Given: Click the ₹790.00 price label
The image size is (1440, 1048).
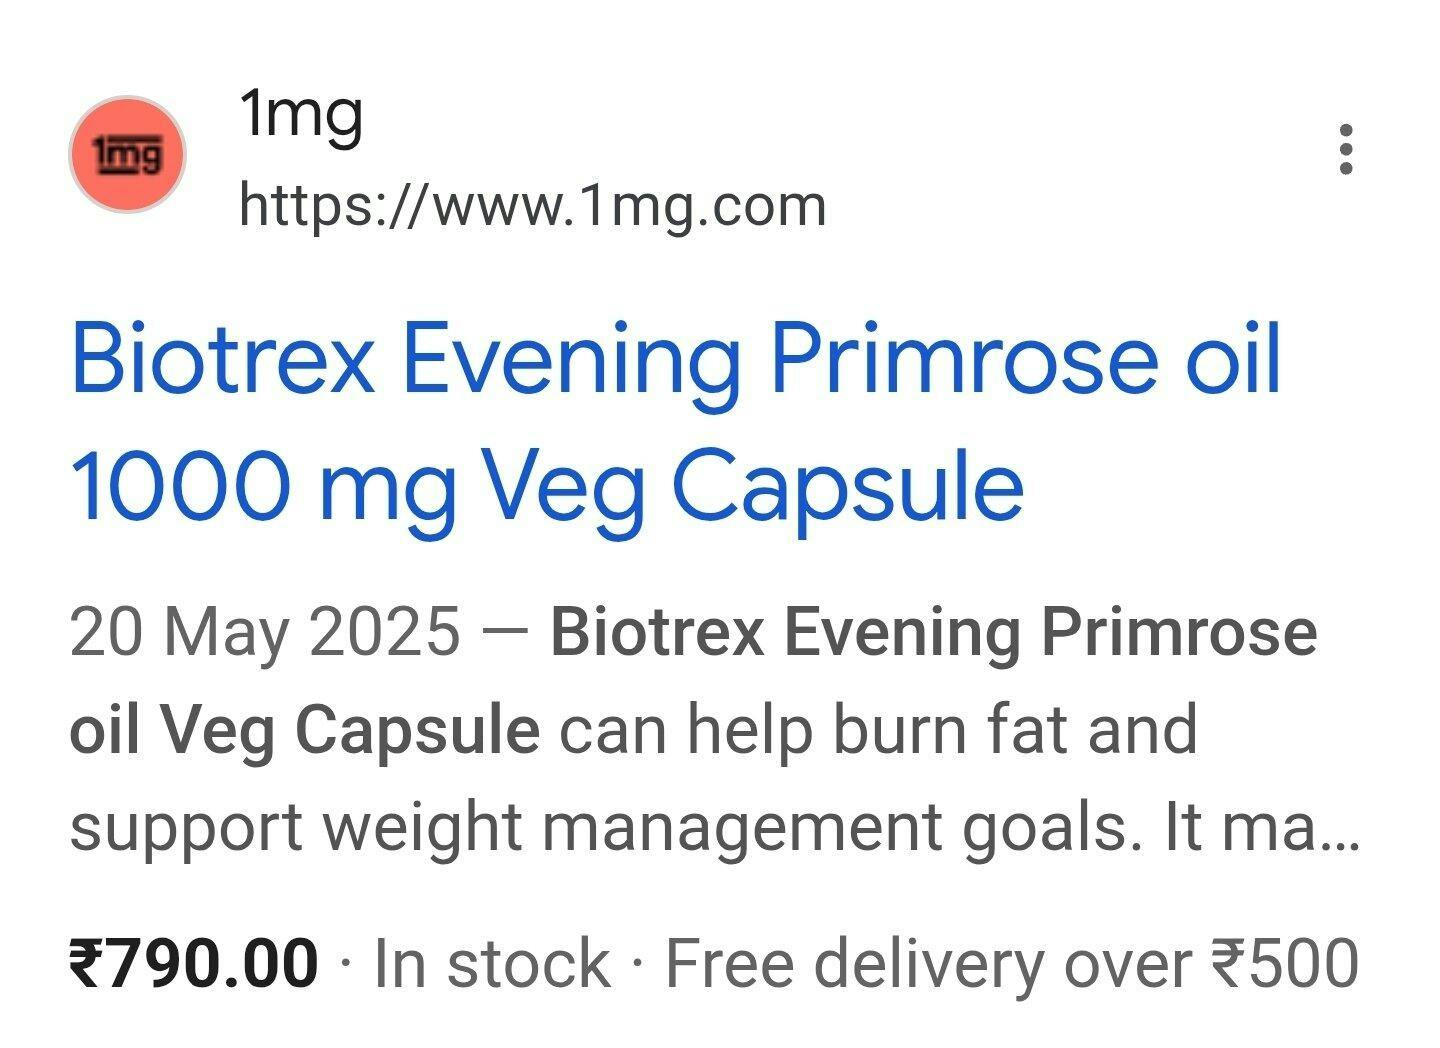Looking at the screenshot, I should (x=194, y=963).
